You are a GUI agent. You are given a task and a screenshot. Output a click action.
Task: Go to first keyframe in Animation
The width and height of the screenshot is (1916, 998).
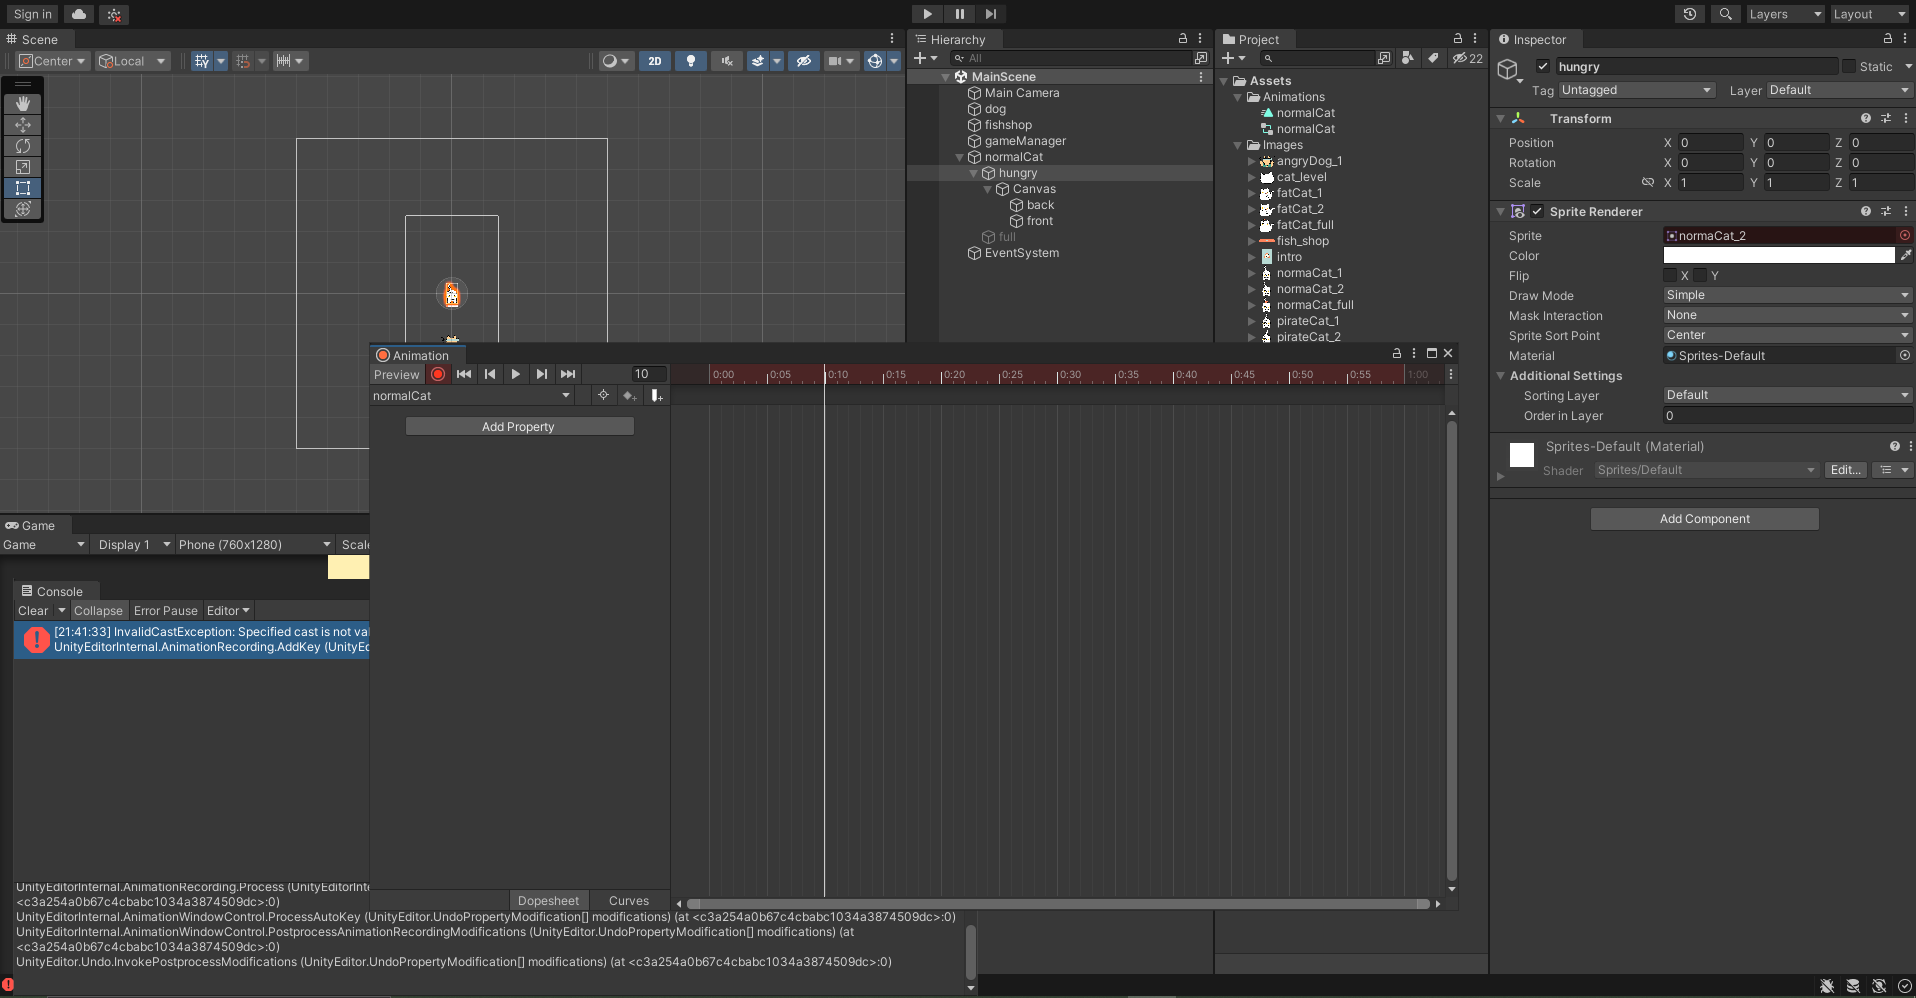click(x=464, y=374)
